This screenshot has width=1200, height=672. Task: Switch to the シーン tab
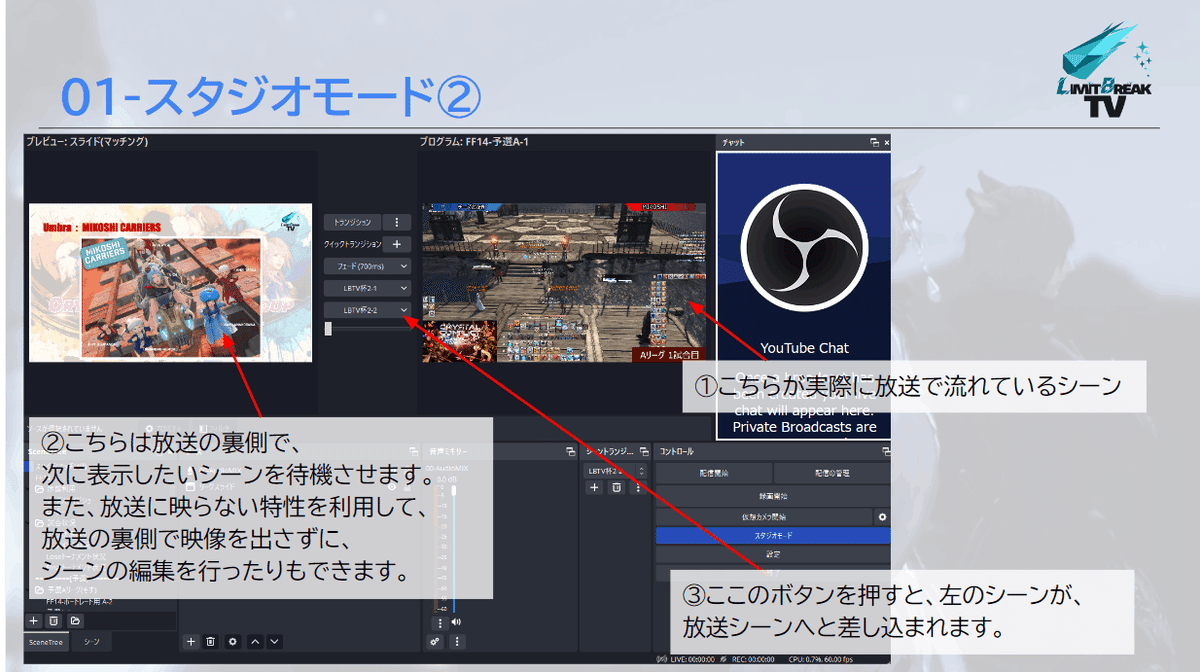click(x=91, y=642)
